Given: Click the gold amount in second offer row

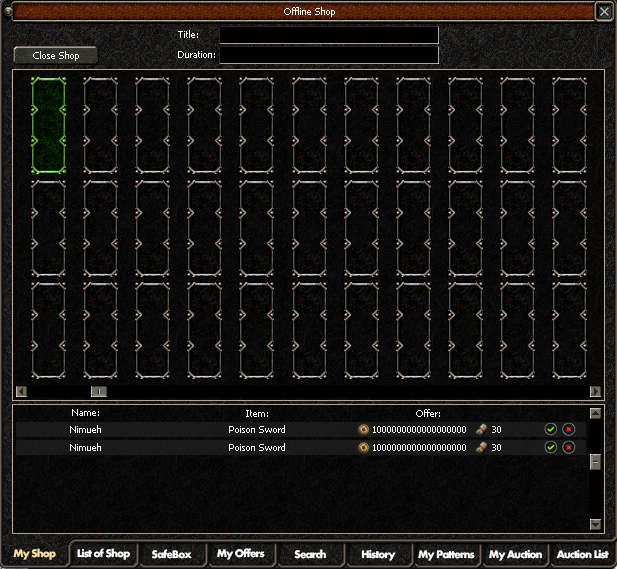Looking at the screenshot, I should coord(419,447).
